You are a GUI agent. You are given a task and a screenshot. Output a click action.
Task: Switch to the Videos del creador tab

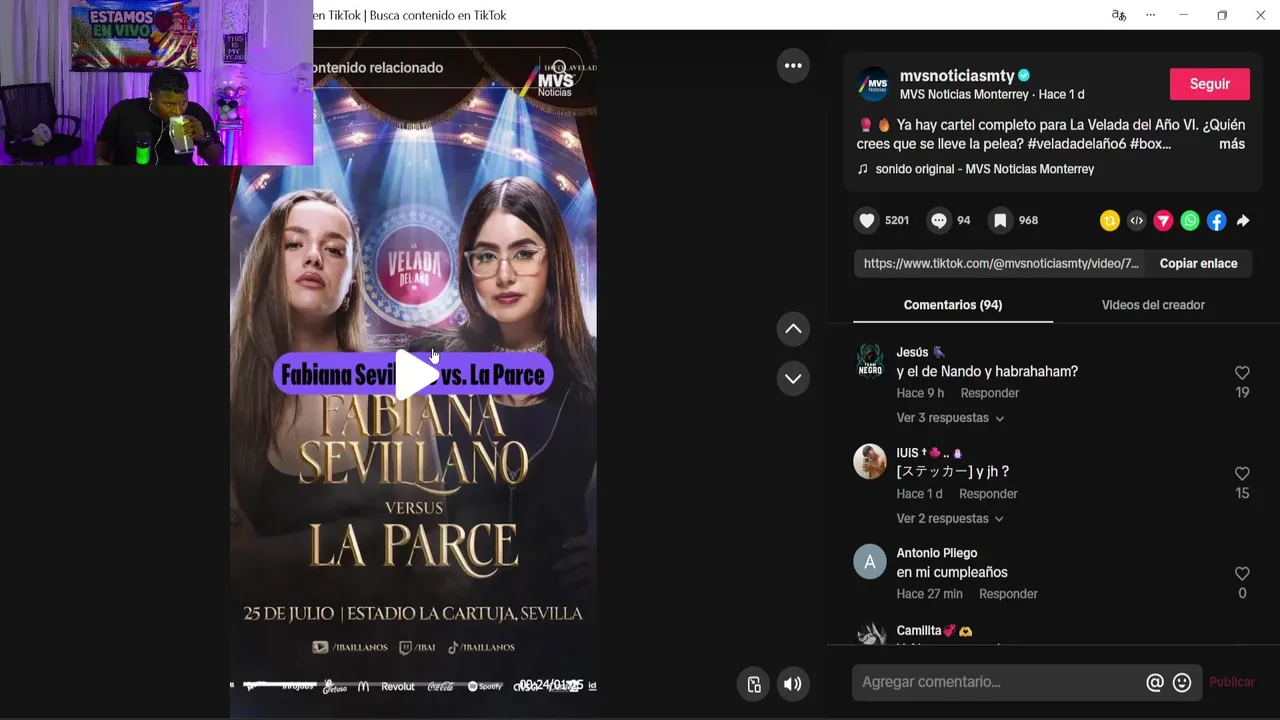pos(1153,305)
